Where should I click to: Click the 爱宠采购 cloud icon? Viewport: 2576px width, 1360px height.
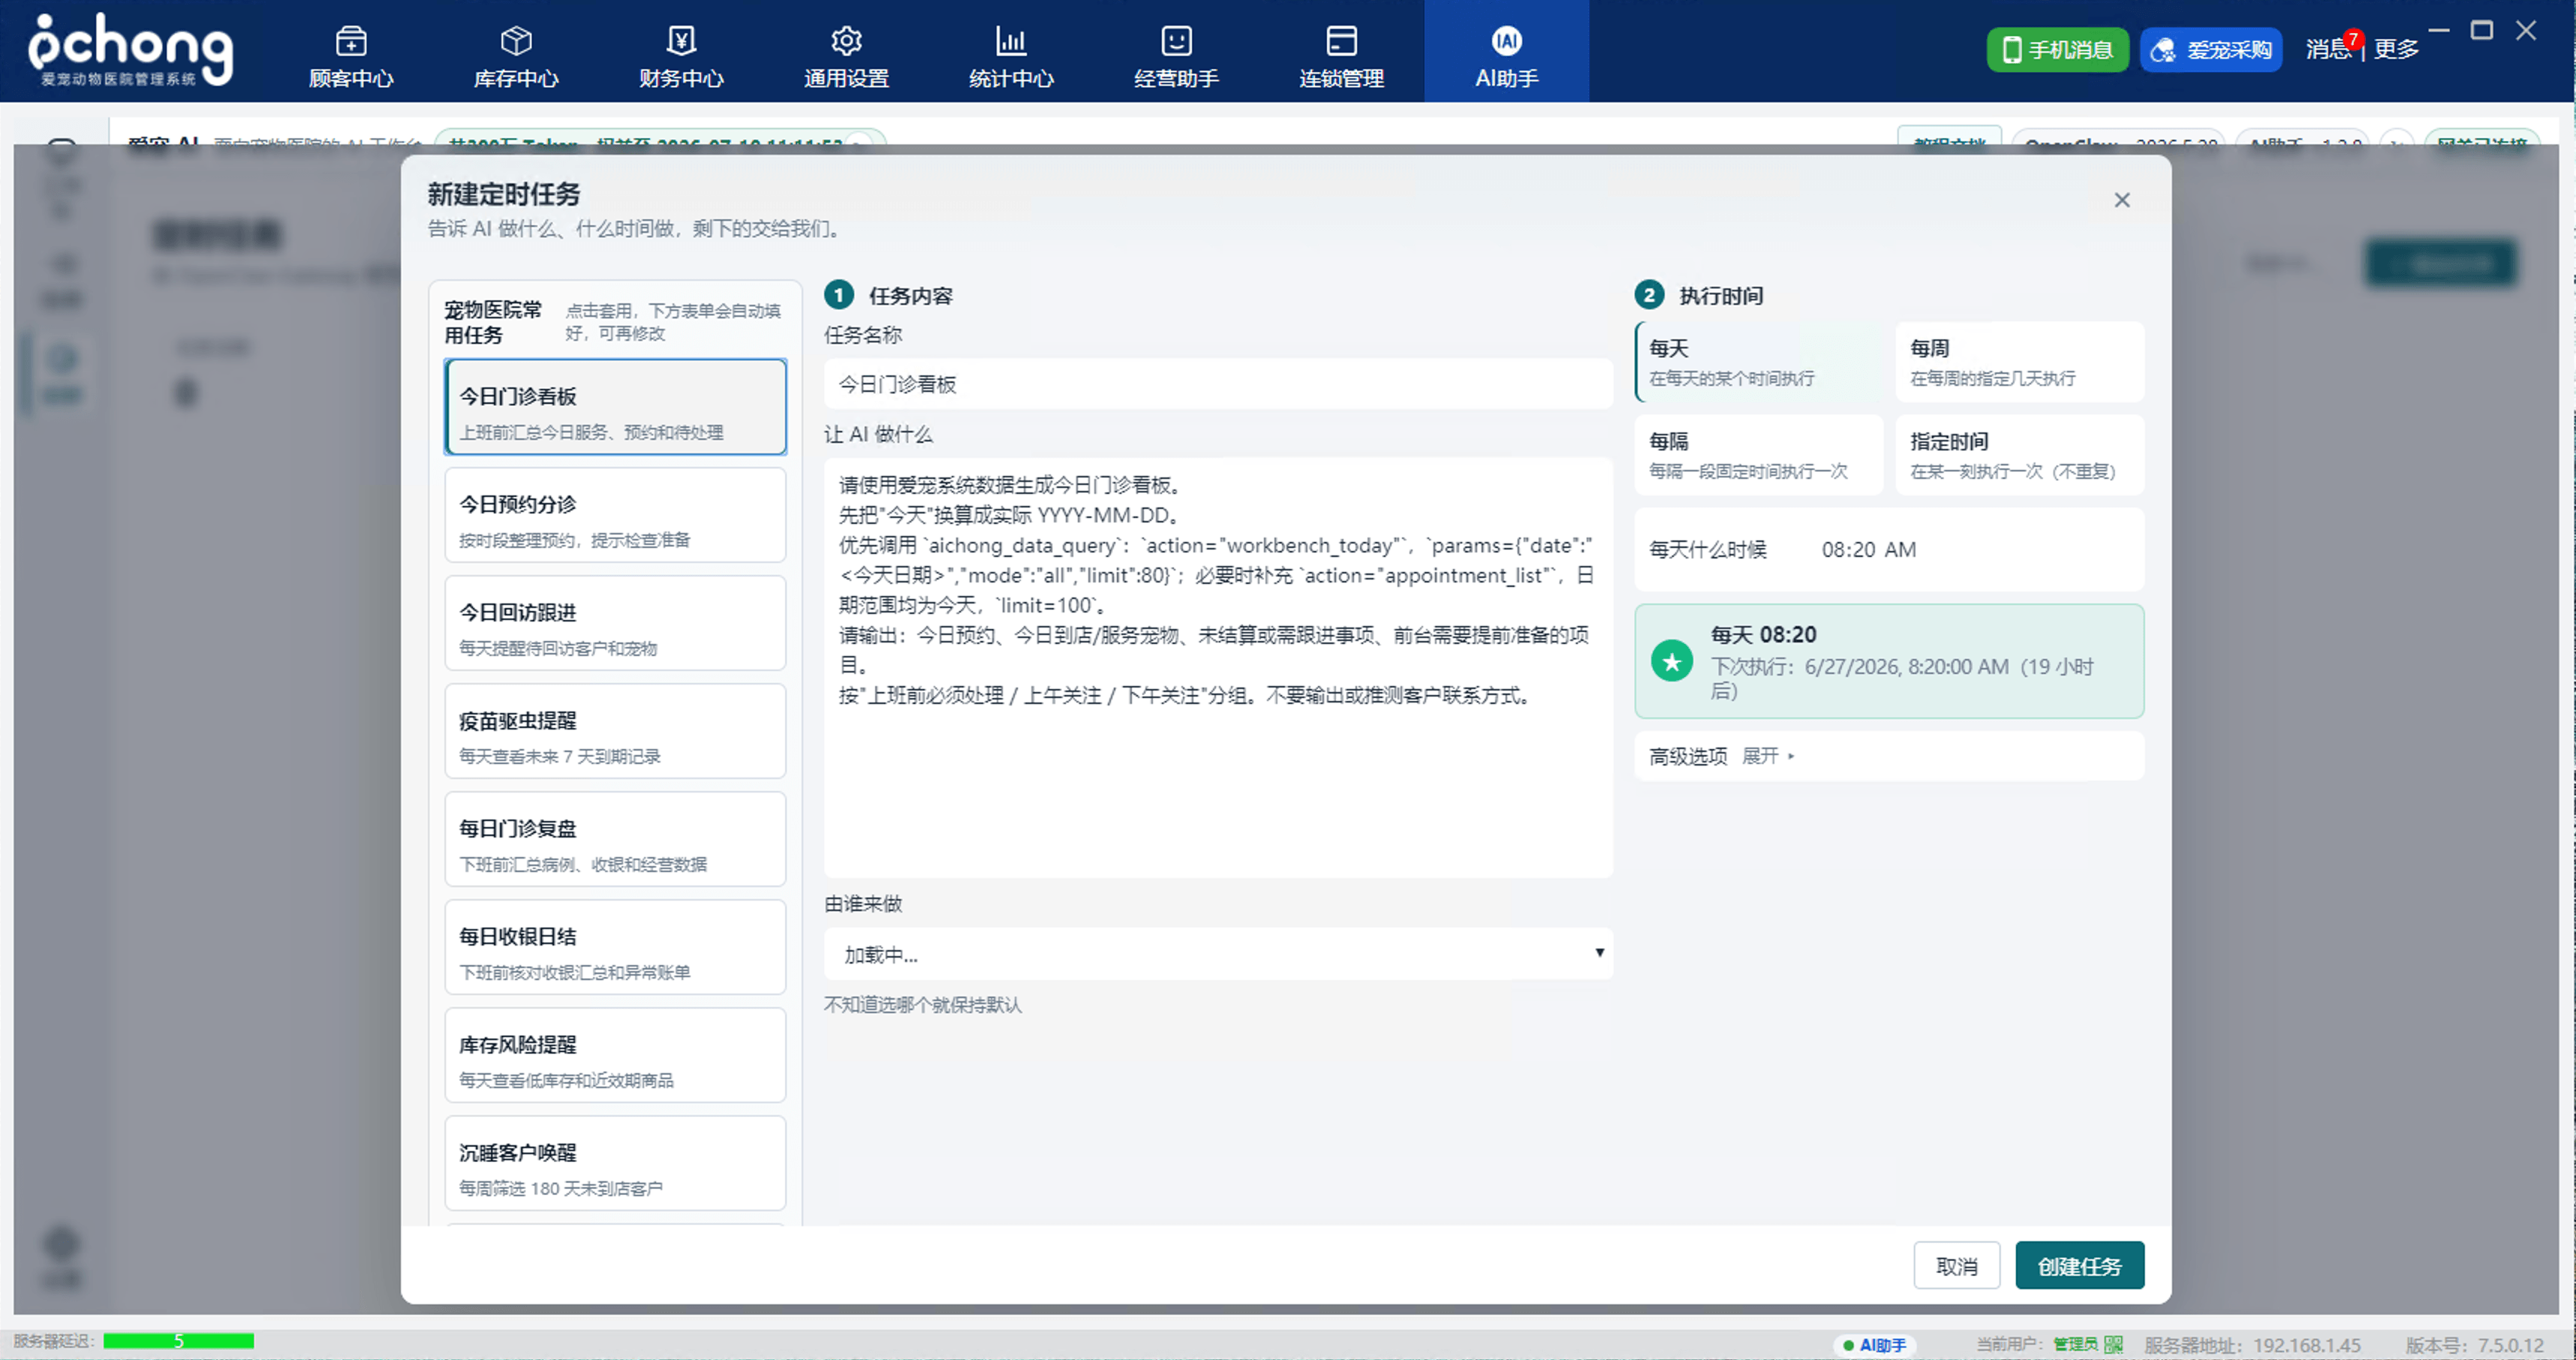click(x=2163, y=50)
